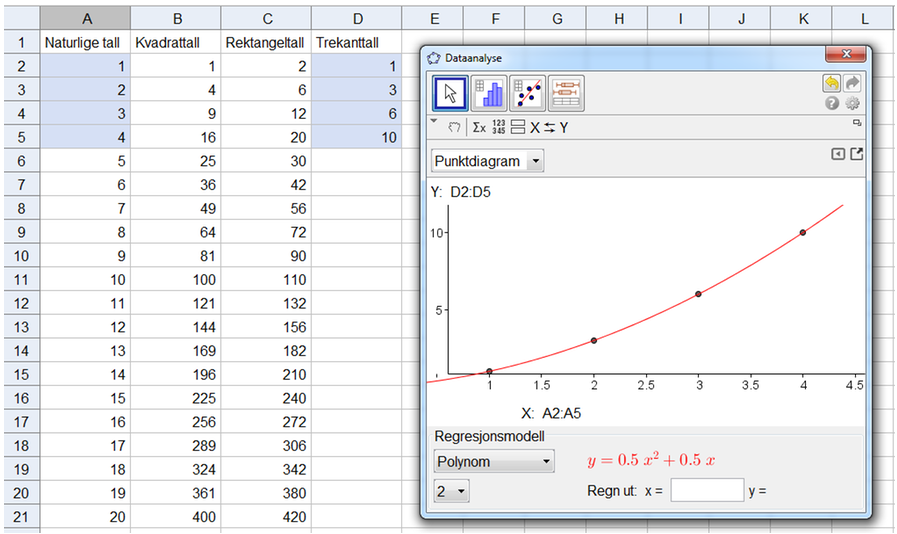Click the Redo arrow icon
Viewport: 897px width, 534px height.
852,84
